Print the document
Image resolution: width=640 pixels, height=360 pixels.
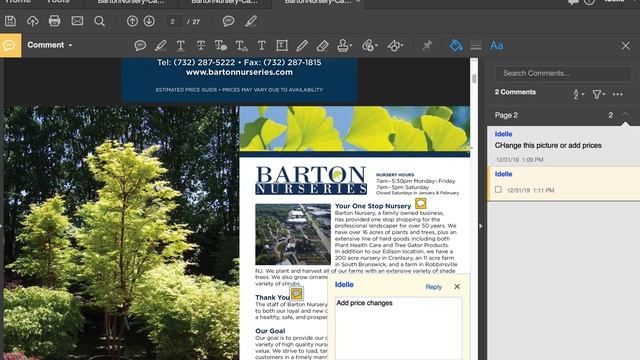pyautogui.click(x=55, y=21)
